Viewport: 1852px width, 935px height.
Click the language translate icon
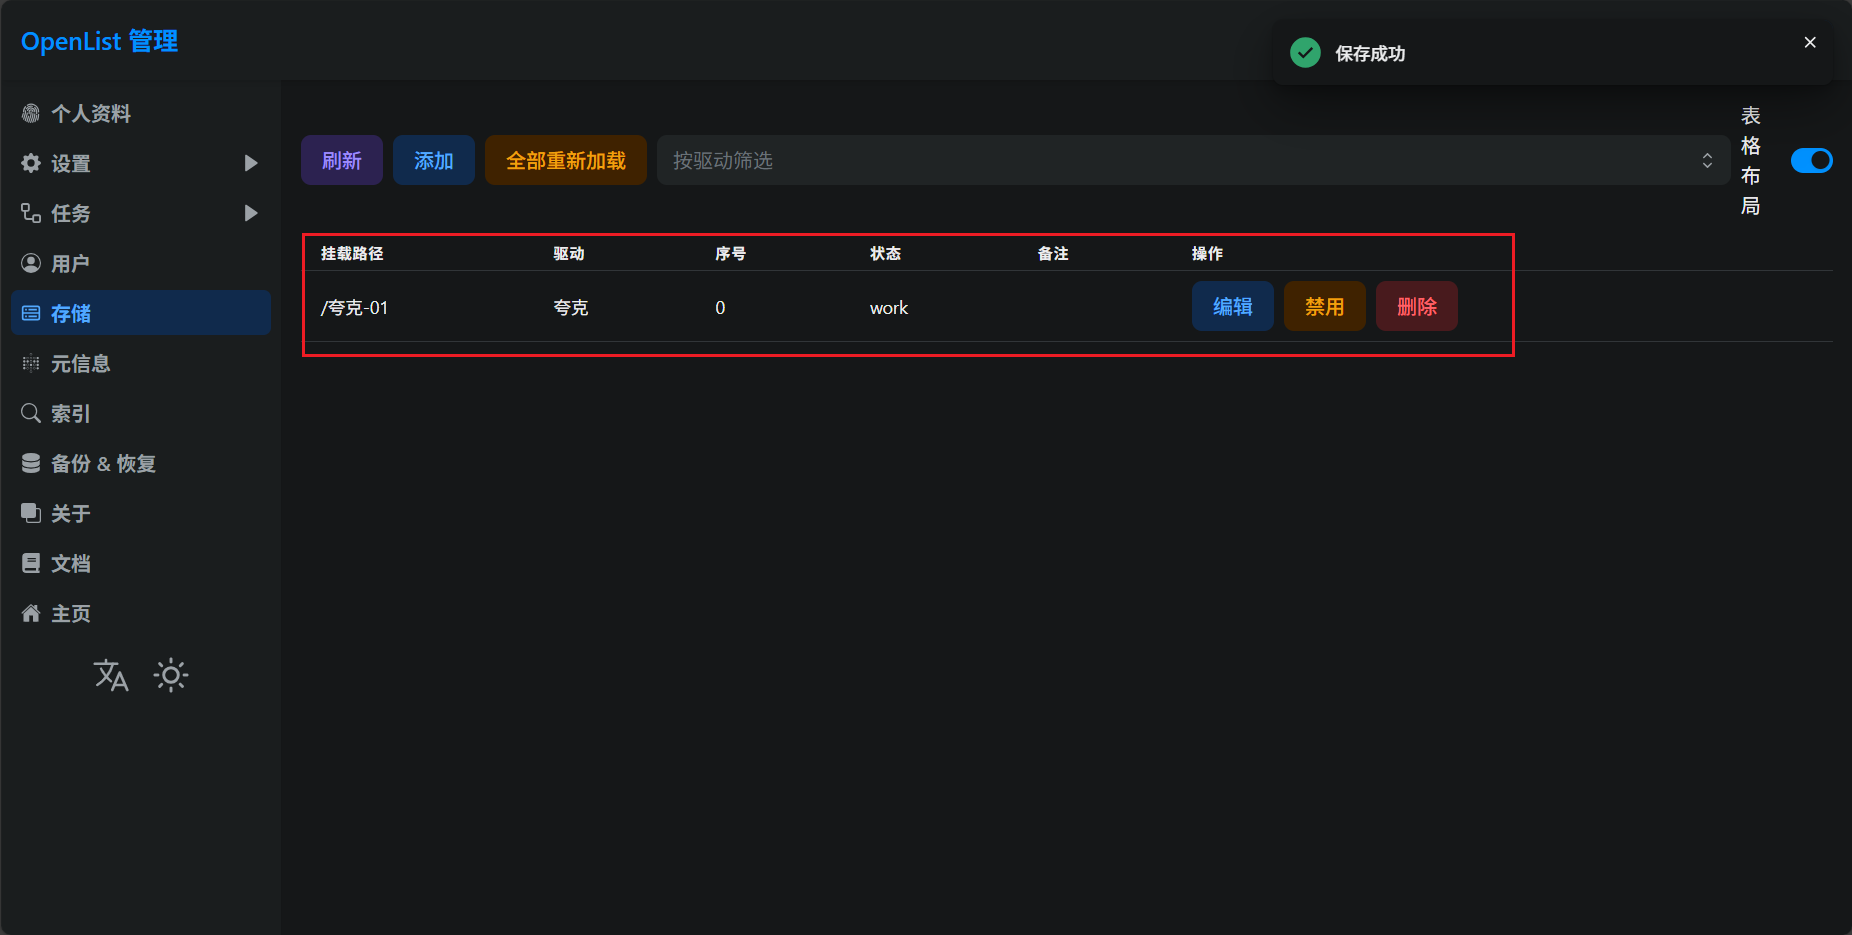click(x=111, y=676)
